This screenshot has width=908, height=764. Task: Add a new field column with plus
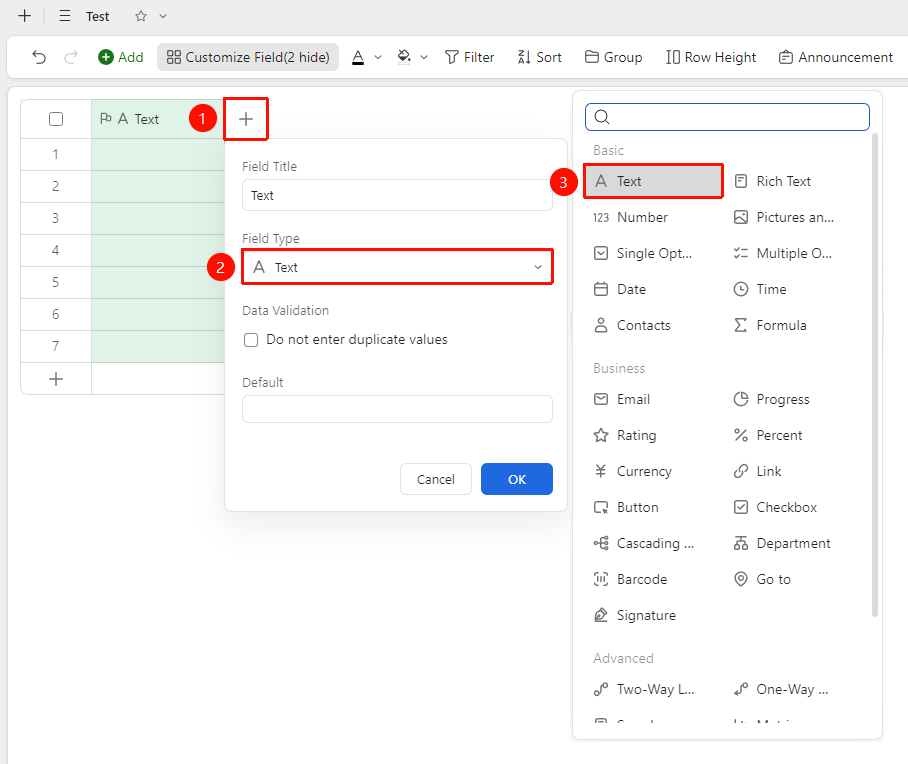click(246, 119)
